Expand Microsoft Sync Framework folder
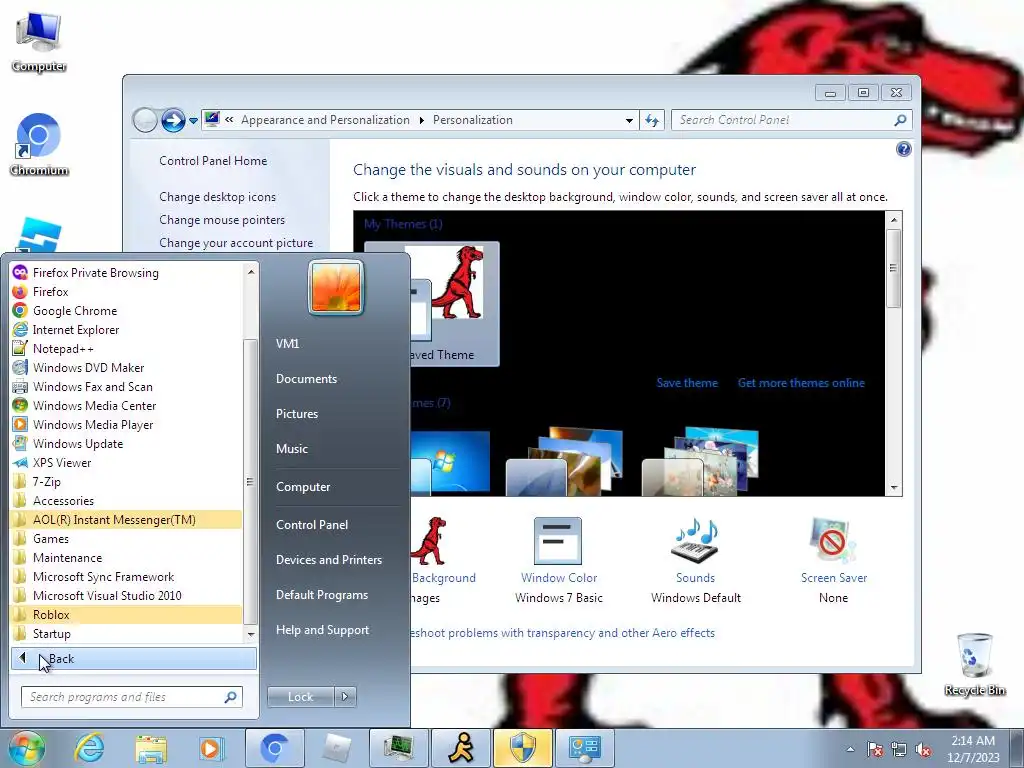1024x768 pixels. tap(126, 576)
